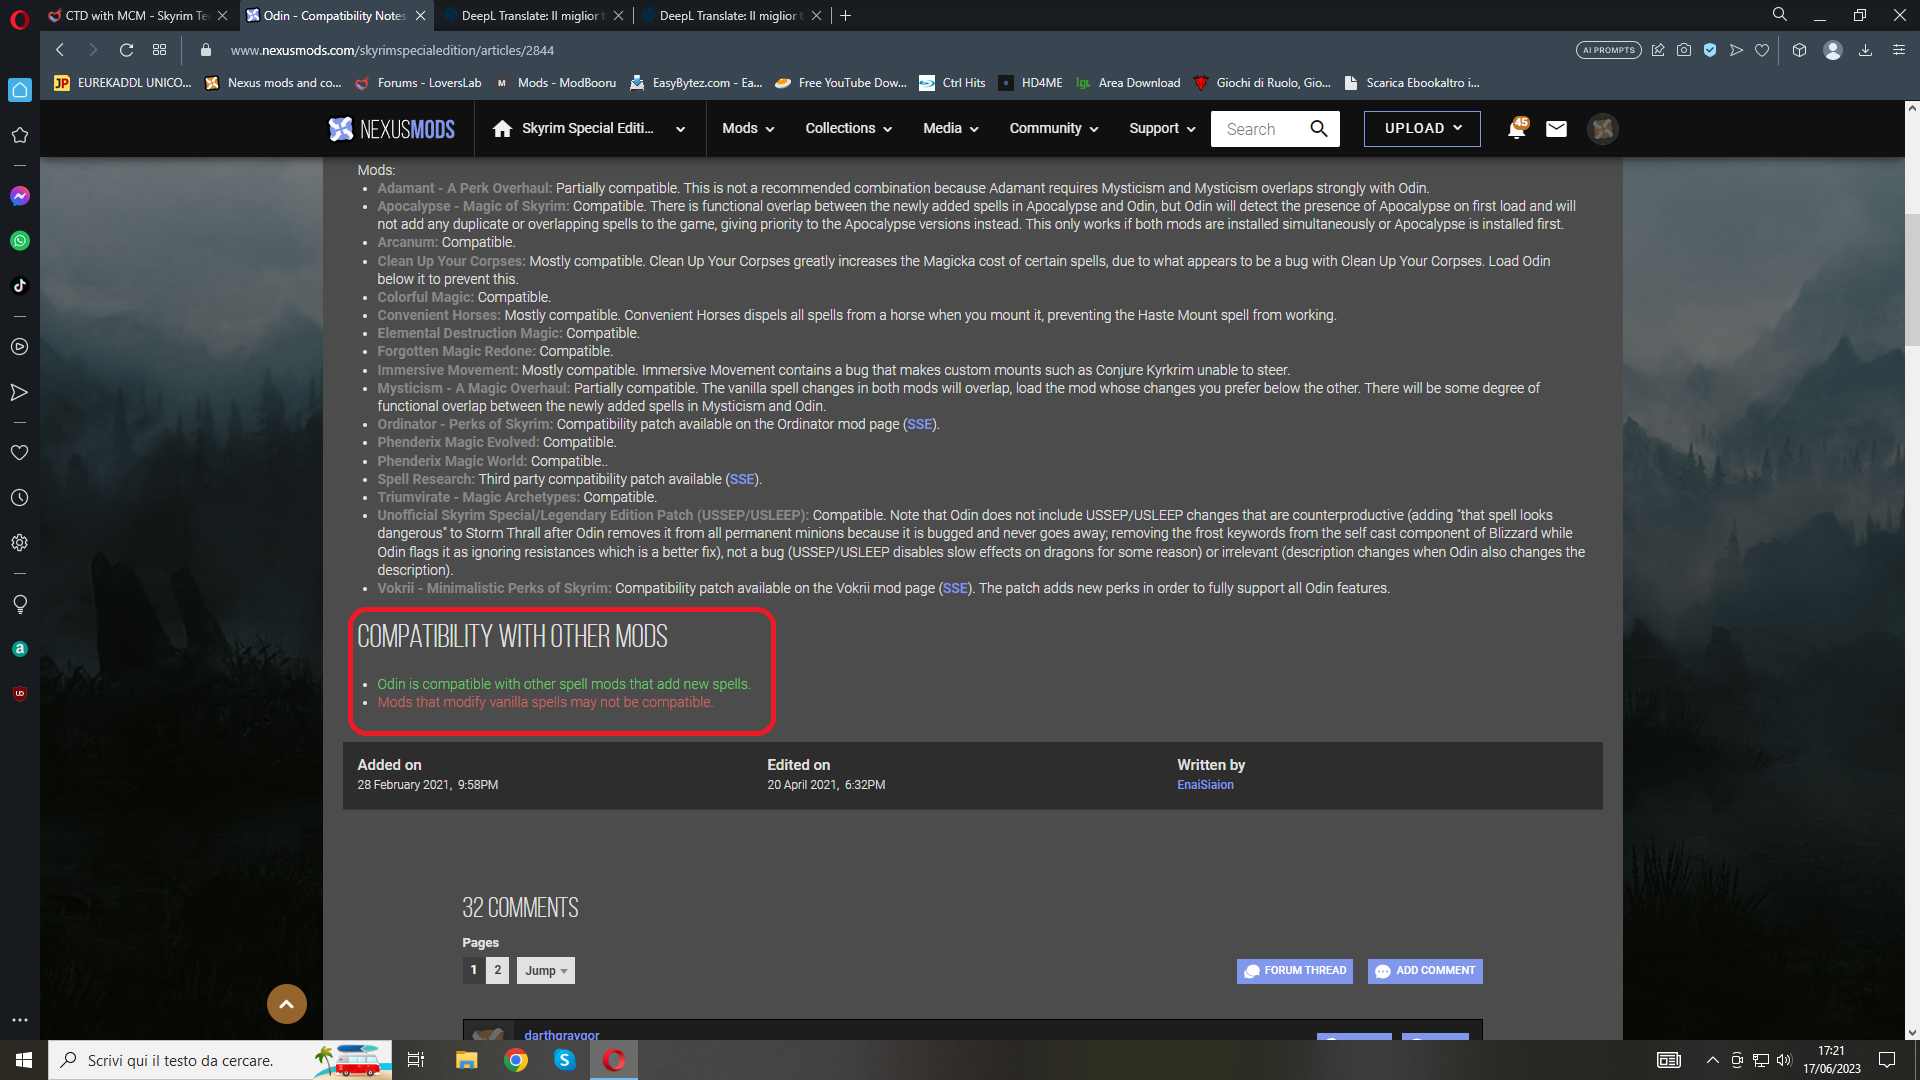Viewport: 1920px width, 1080px height.
Task: Open the EUREKADDL UNICO bookmark
Action: [123, 83]
